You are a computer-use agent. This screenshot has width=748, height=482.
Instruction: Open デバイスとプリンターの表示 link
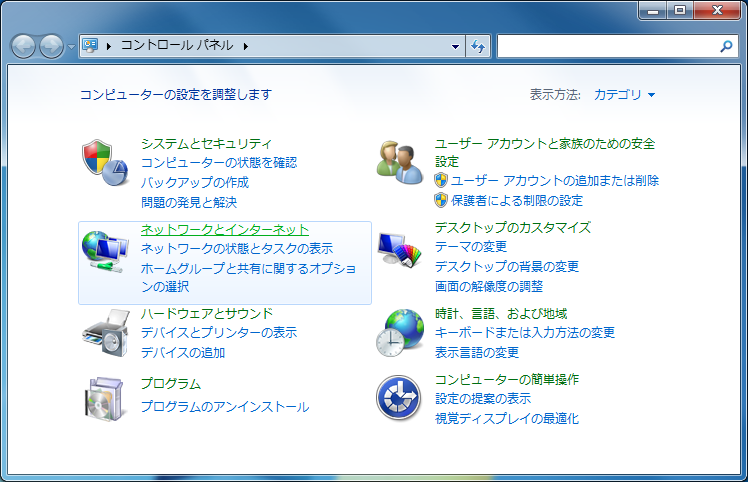[x=218, y=332]
